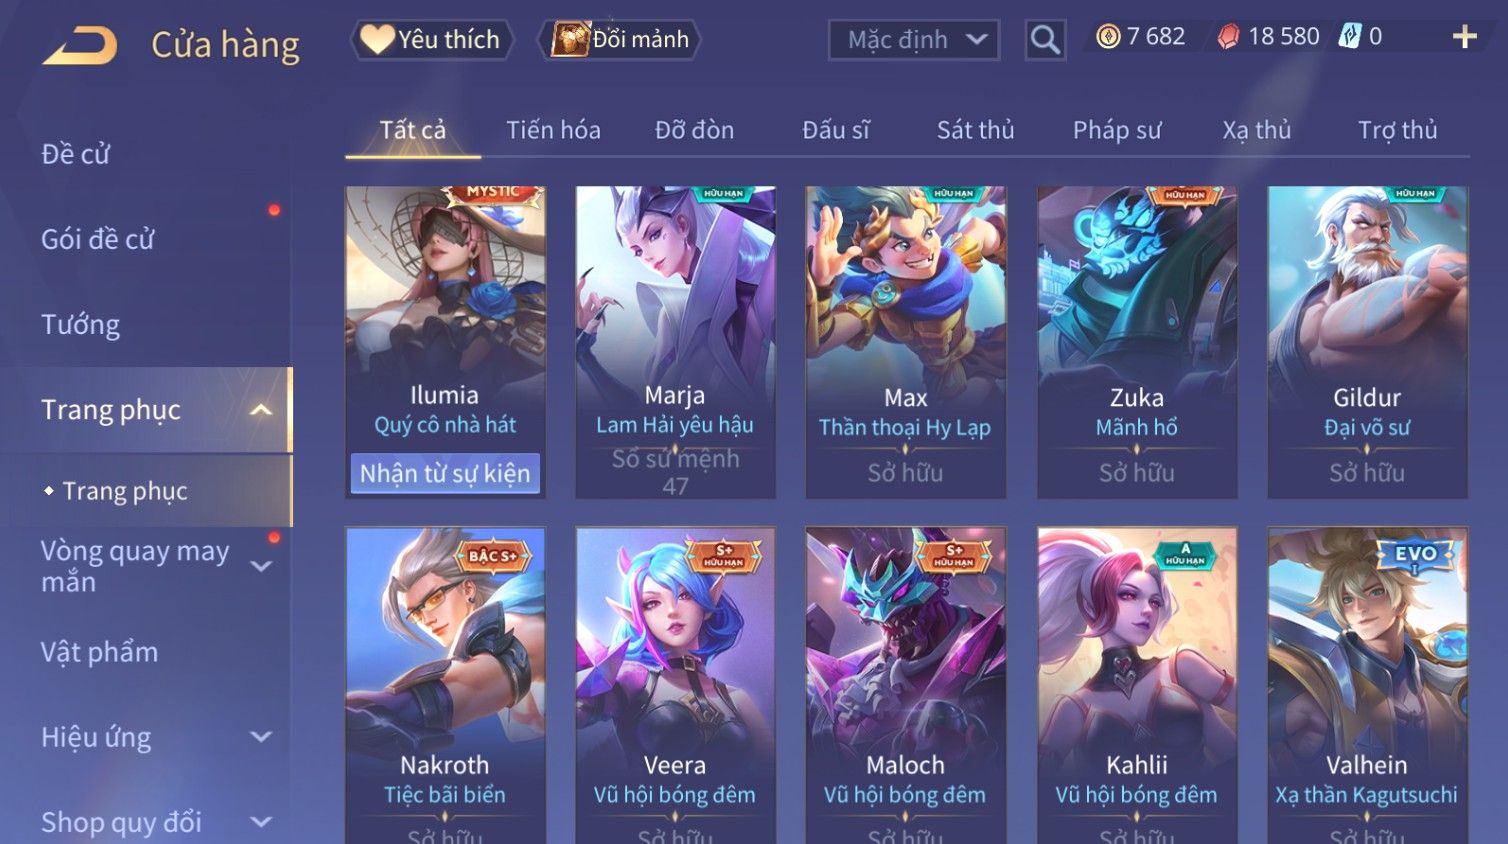Expand the Hiệu ứng sidebar section
This screenshot has width=1508, height=844.
click(x=261, y=737)
